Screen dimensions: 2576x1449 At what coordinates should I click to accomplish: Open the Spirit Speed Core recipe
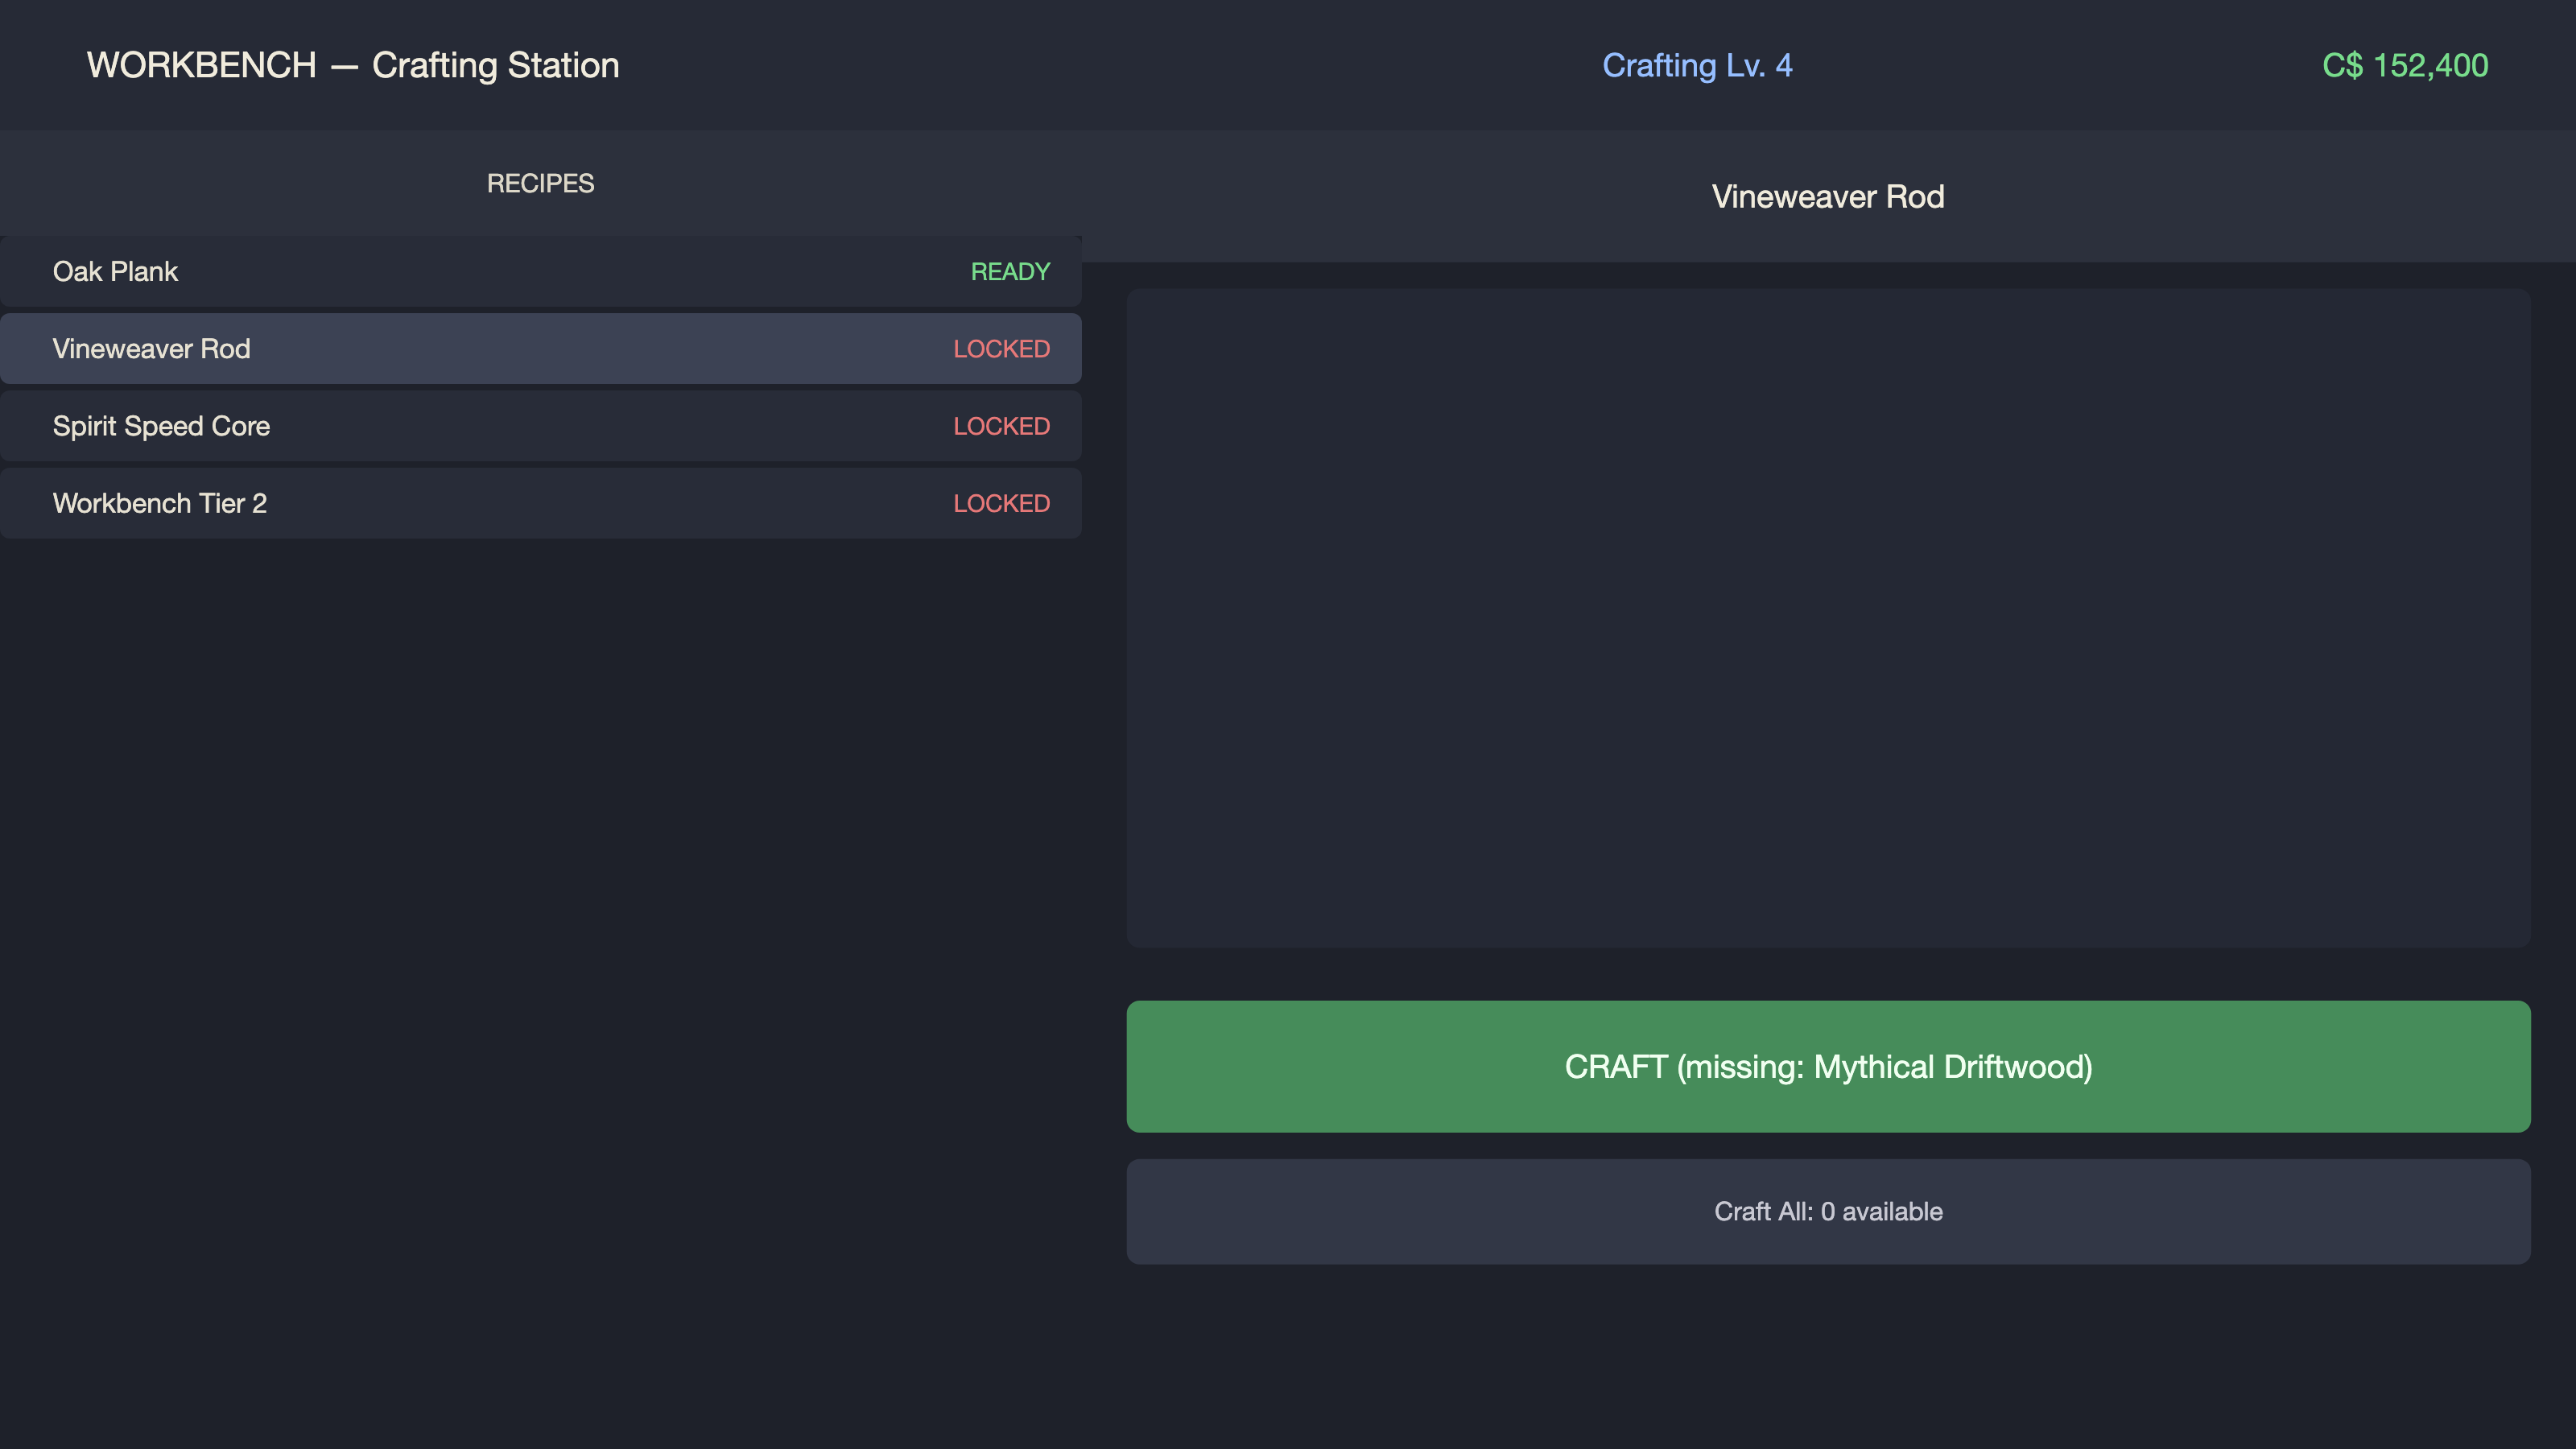tap(540, 426)
